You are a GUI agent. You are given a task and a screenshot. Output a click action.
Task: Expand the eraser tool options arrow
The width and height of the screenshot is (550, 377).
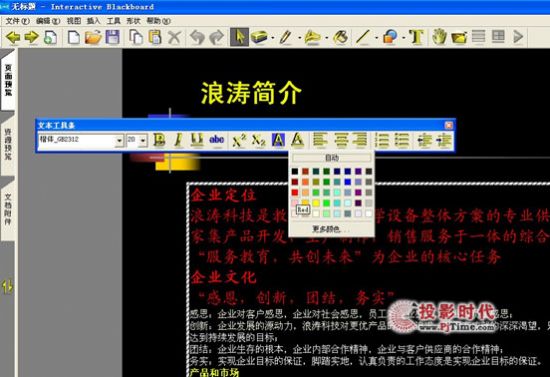click(x=272, y=38)
